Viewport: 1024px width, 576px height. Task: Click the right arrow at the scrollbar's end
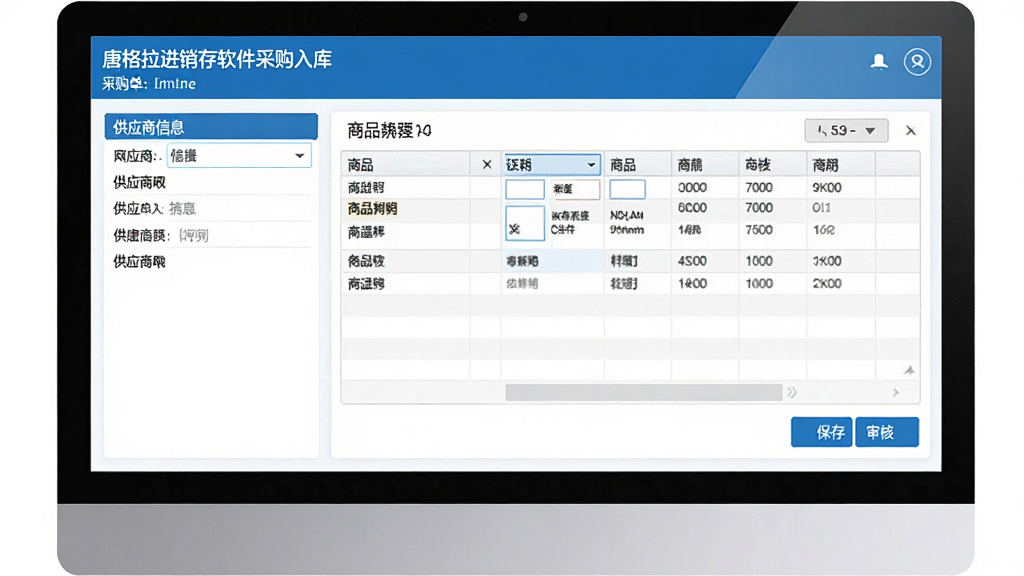pyautogui.click(x=896, y=392)
